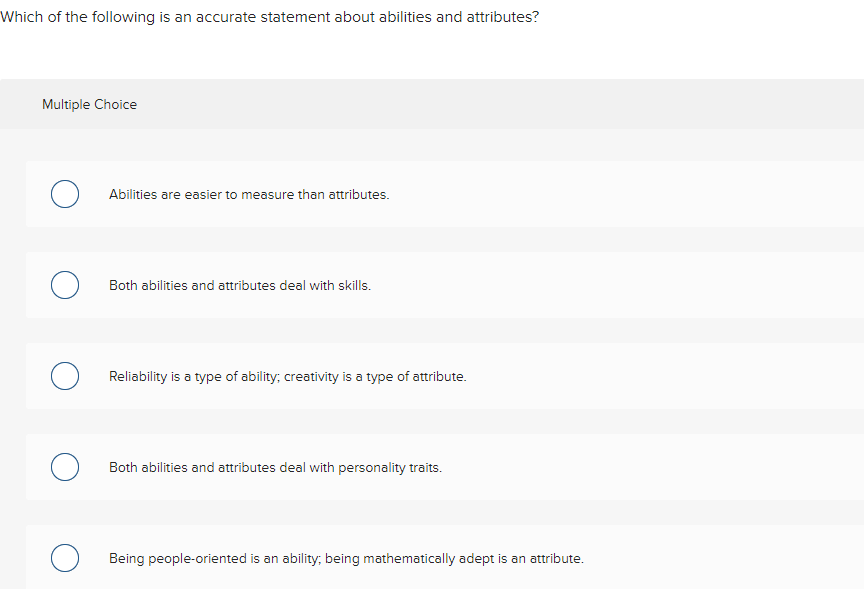Click the answer text about being mathematically adept

346,558
